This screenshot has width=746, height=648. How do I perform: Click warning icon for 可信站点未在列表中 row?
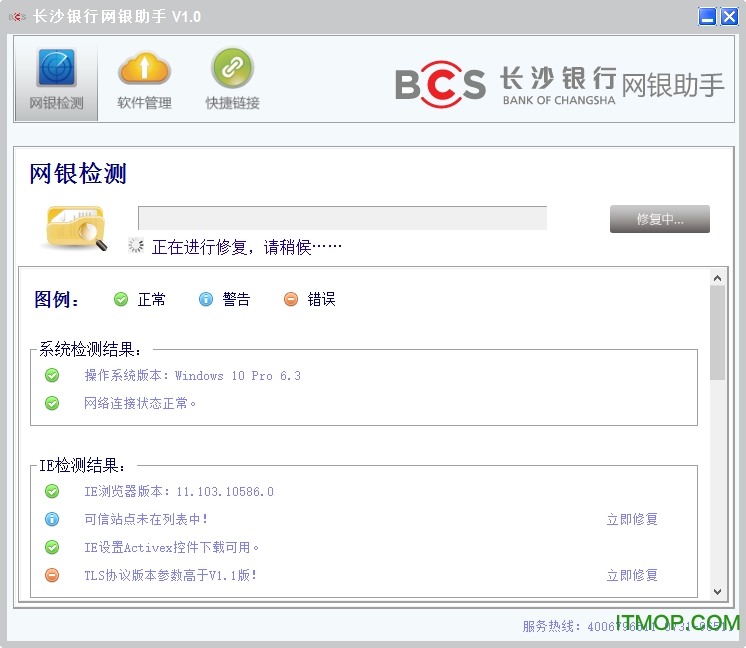tap(52, 519)
